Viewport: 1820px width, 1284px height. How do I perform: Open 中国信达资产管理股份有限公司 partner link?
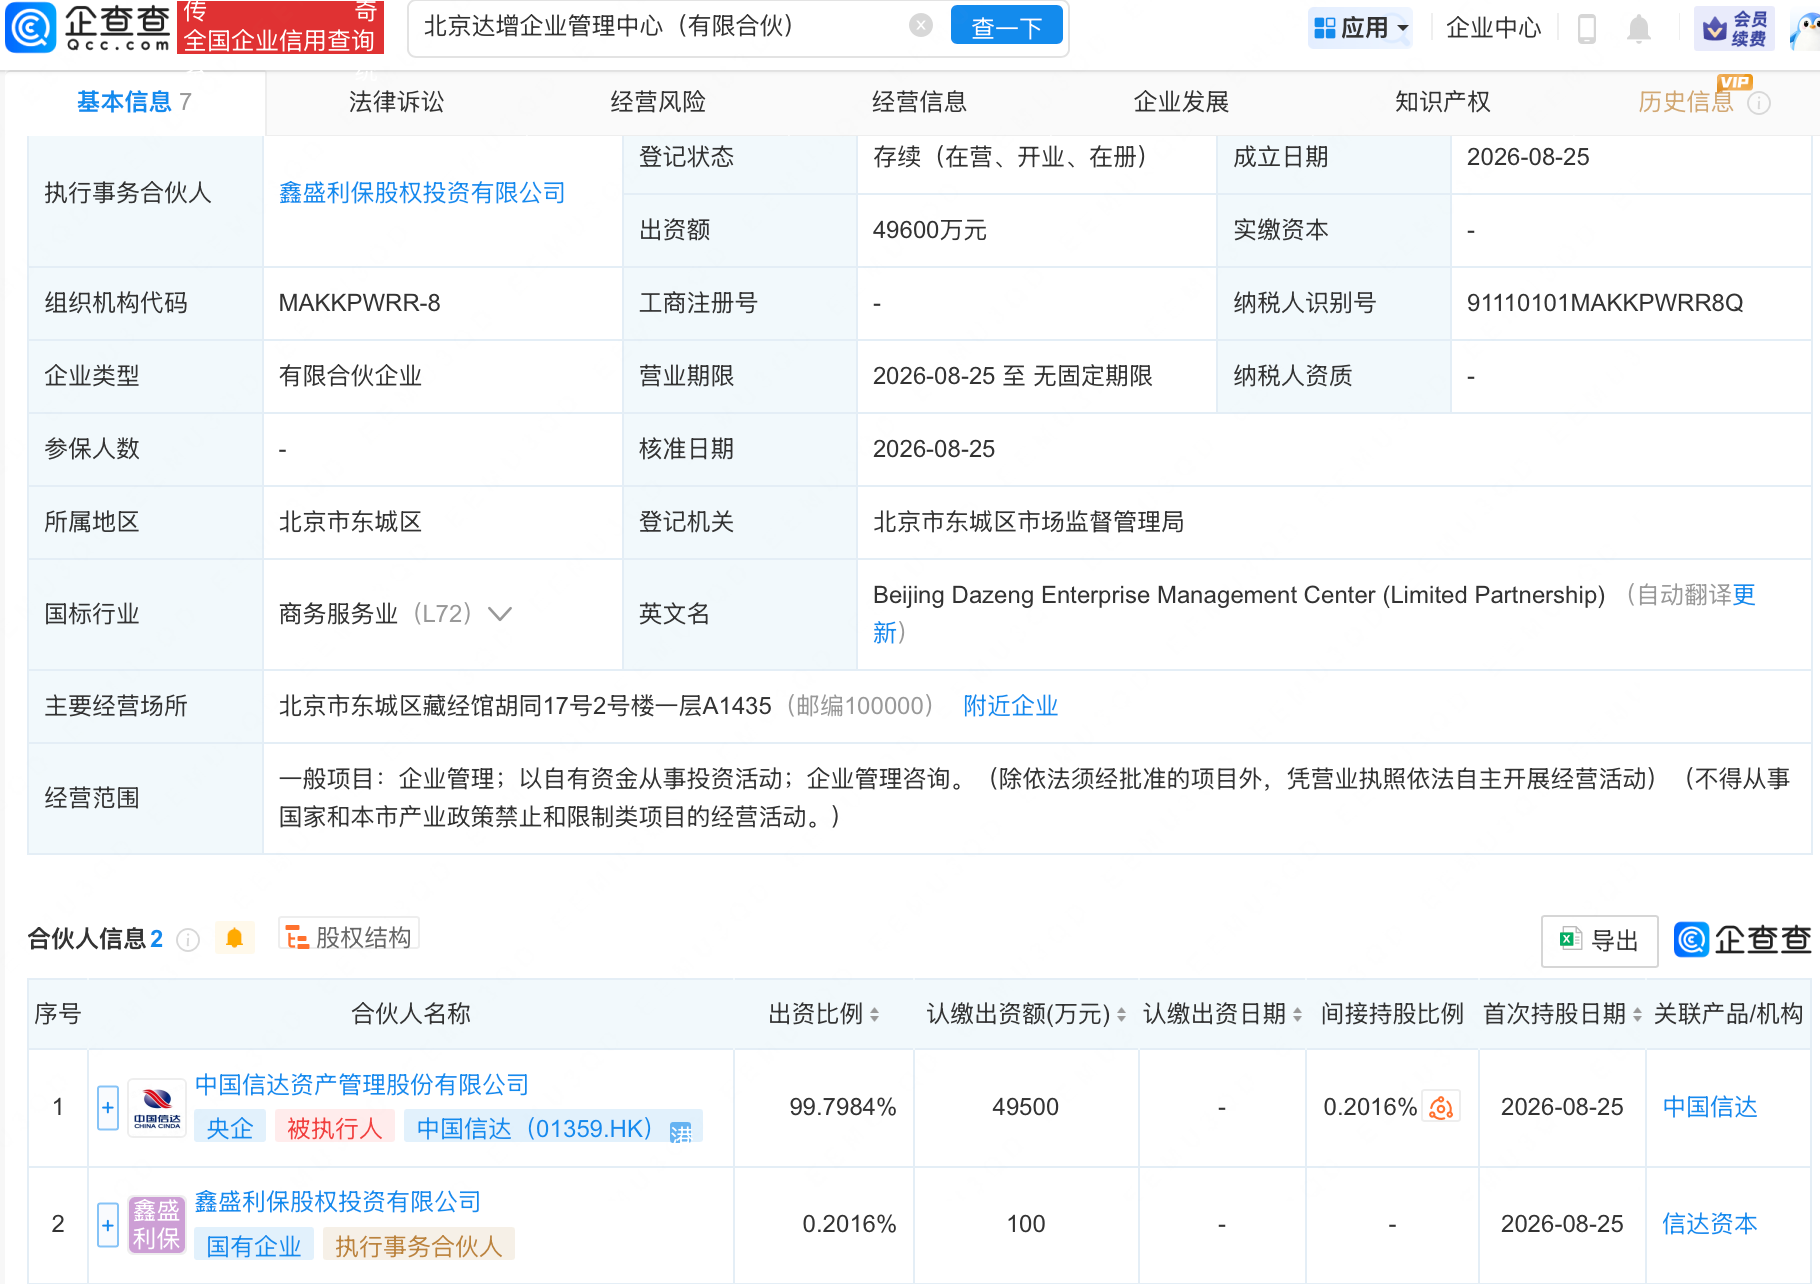[x=362, y=1084]
